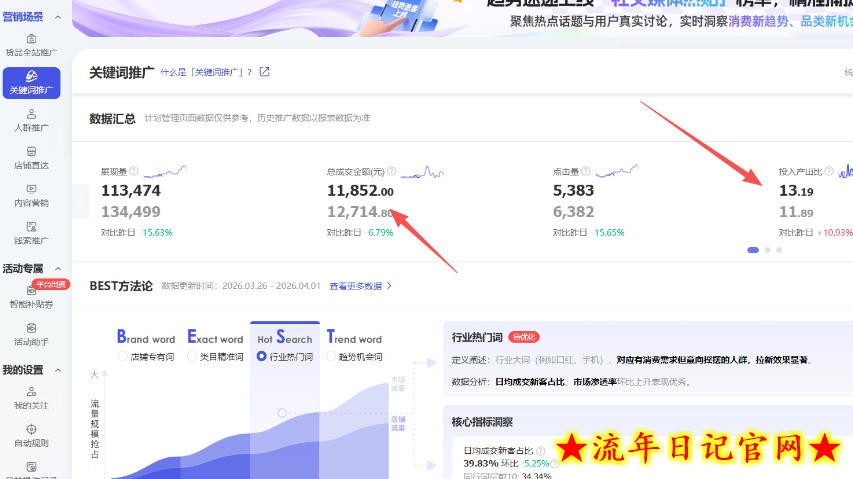The width and height of the screenshot is (853, 479).
Task: Click the third data carousel dot
Action: pyautogui.click(x=779, y=250)
